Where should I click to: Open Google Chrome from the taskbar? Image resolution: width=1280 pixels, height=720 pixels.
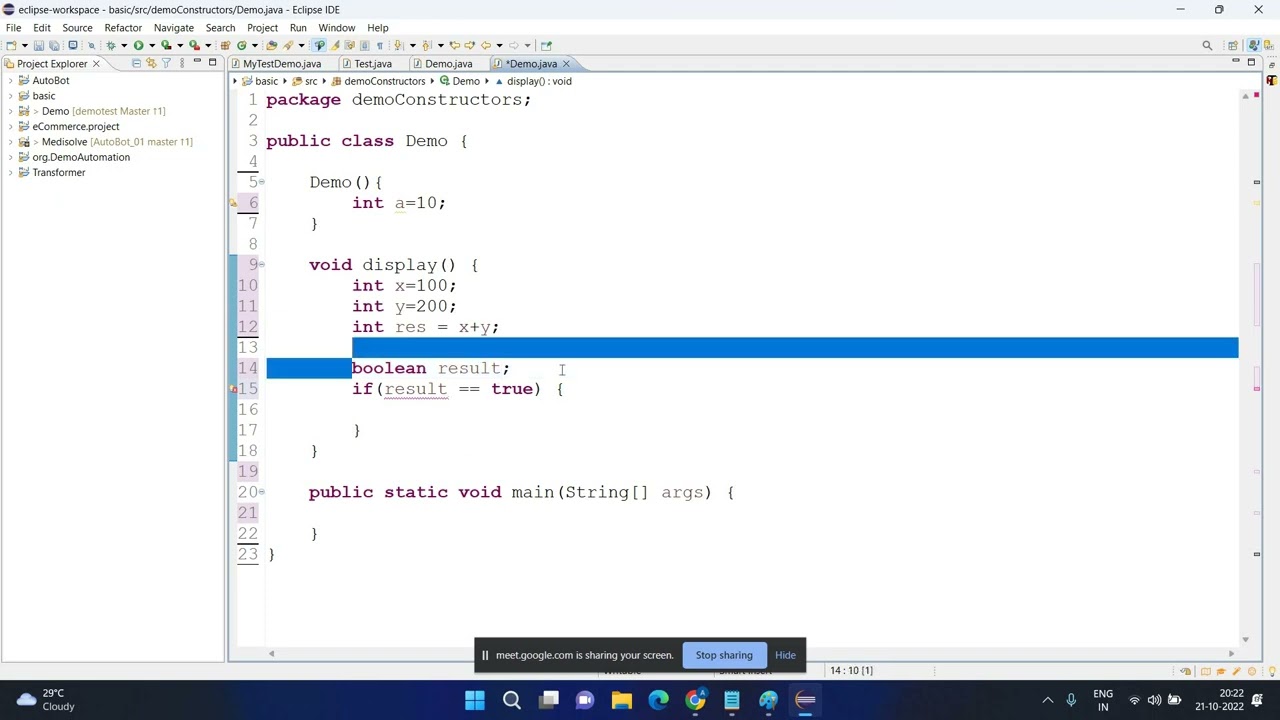tap(695, 700)
